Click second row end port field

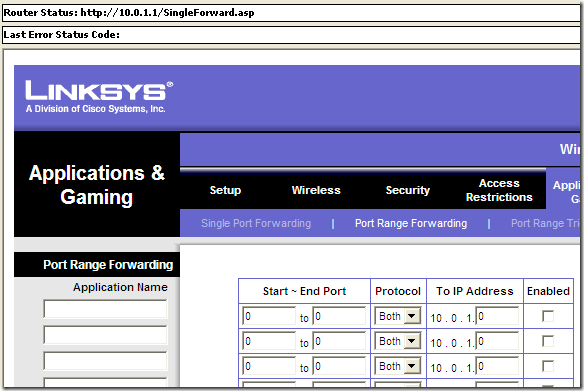339,341
